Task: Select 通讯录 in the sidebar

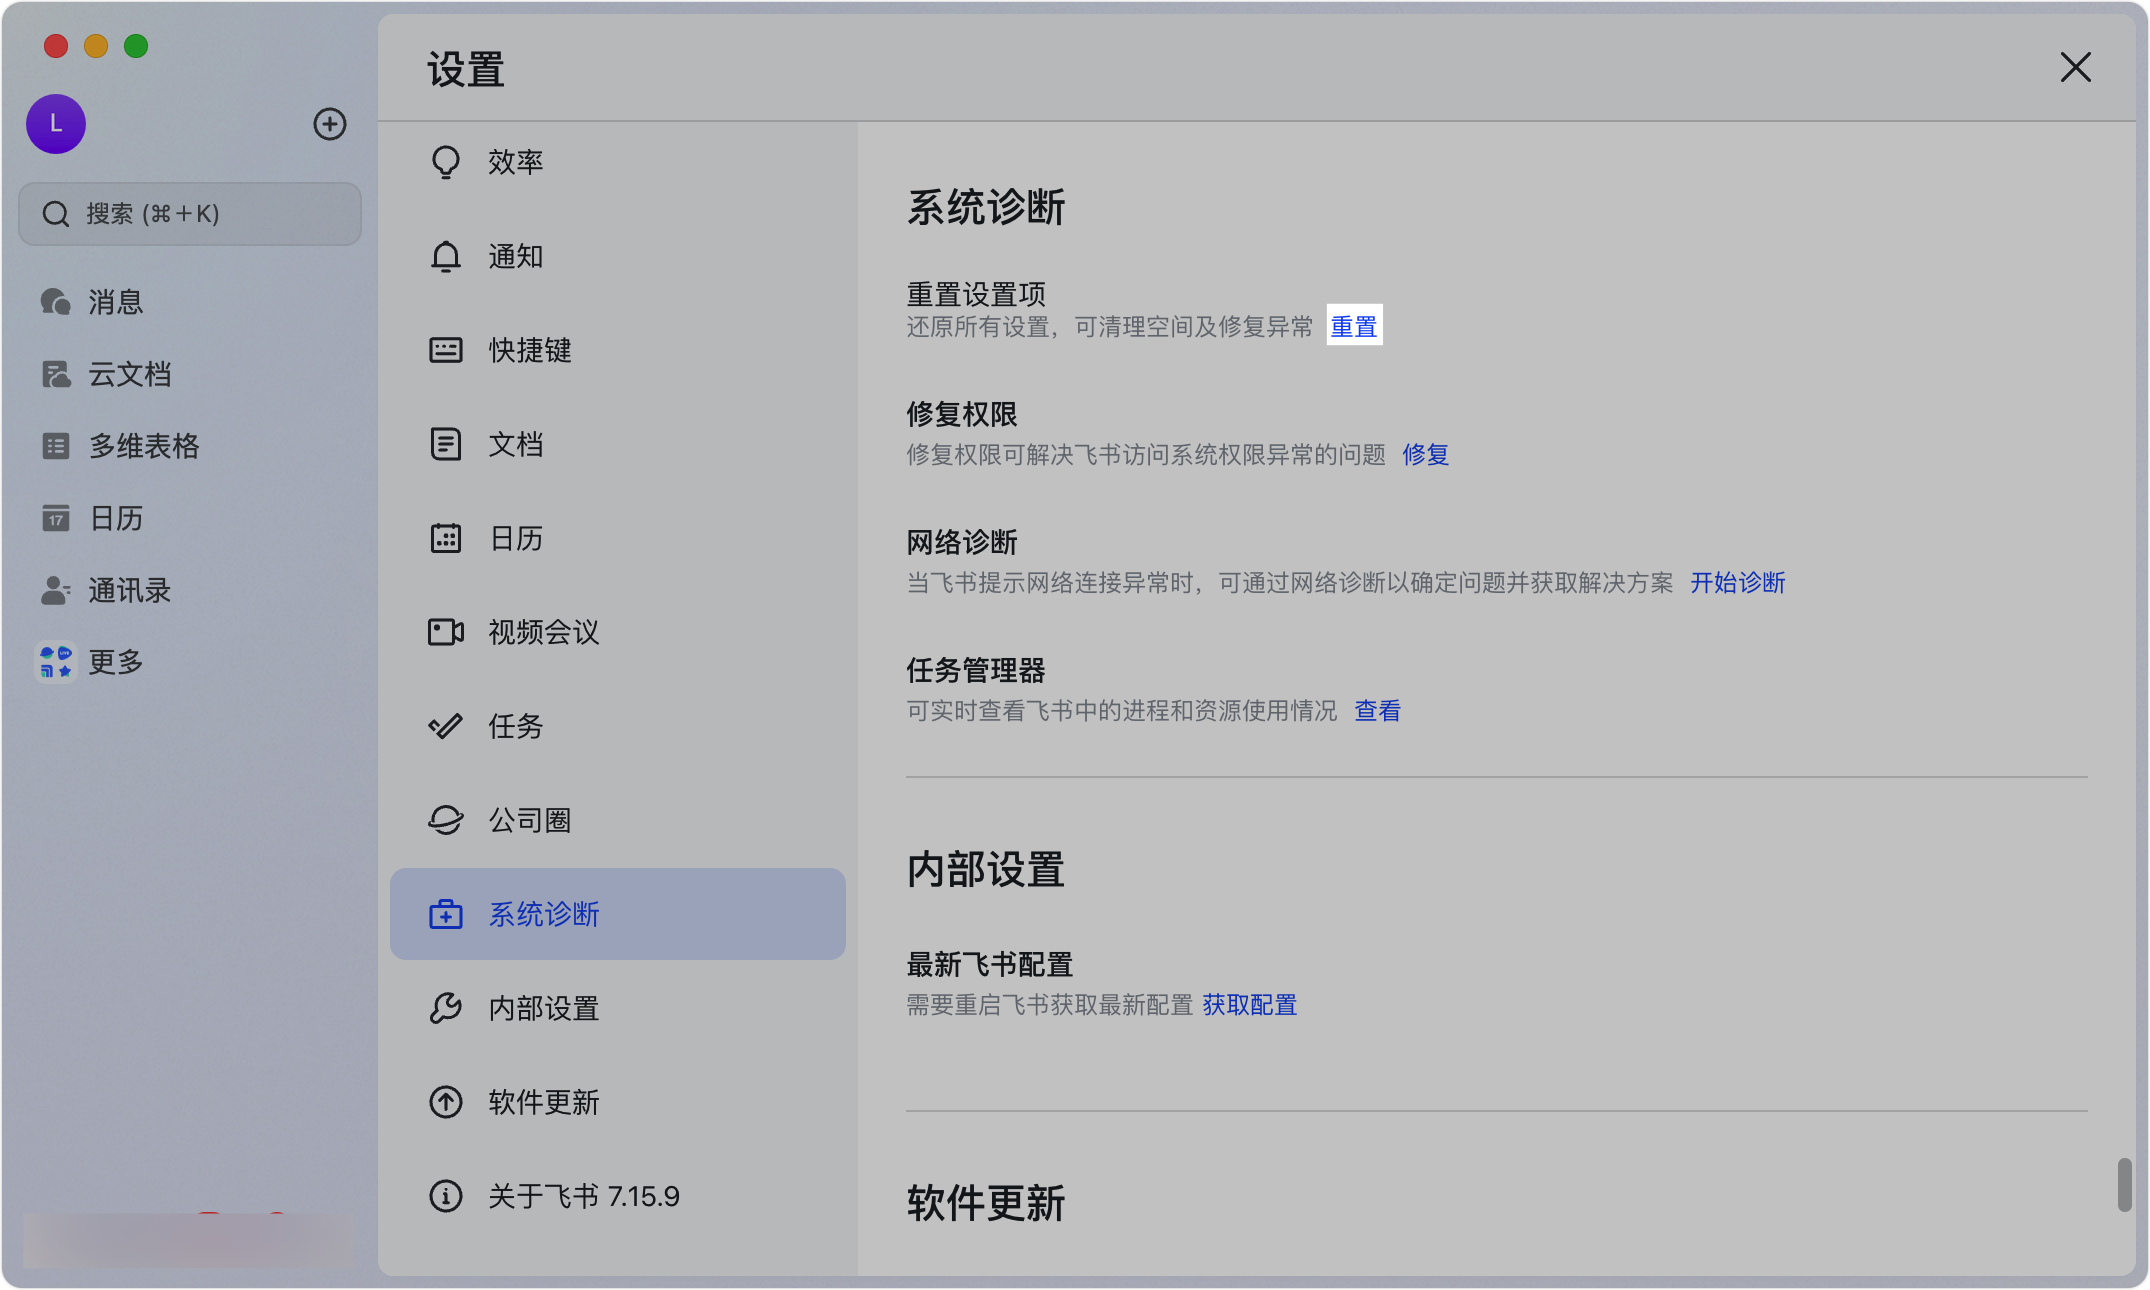Action: click(x=129, y=590)
